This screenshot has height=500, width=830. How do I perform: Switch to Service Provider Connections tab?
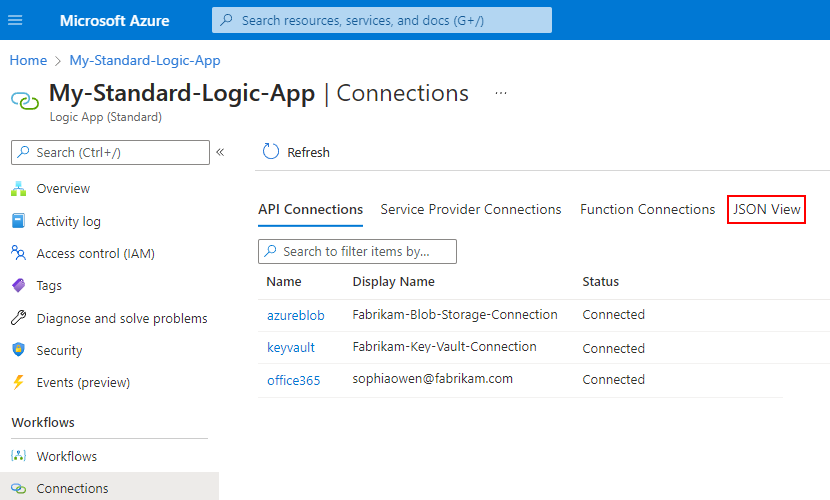click(x=471, y=210)
